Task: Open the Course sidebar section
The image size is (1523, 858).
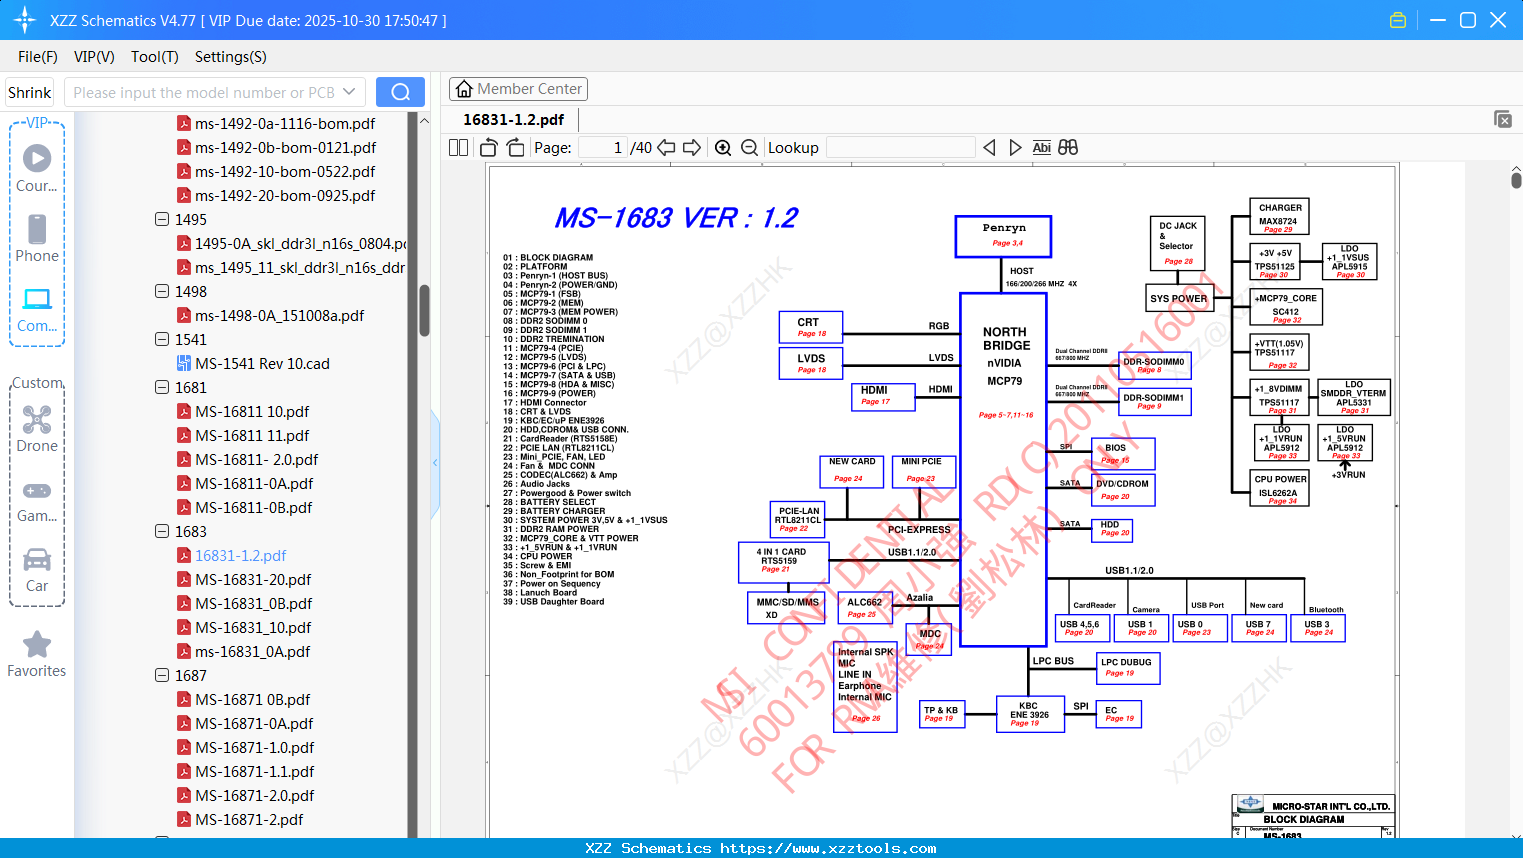Action: coord(37,168)
